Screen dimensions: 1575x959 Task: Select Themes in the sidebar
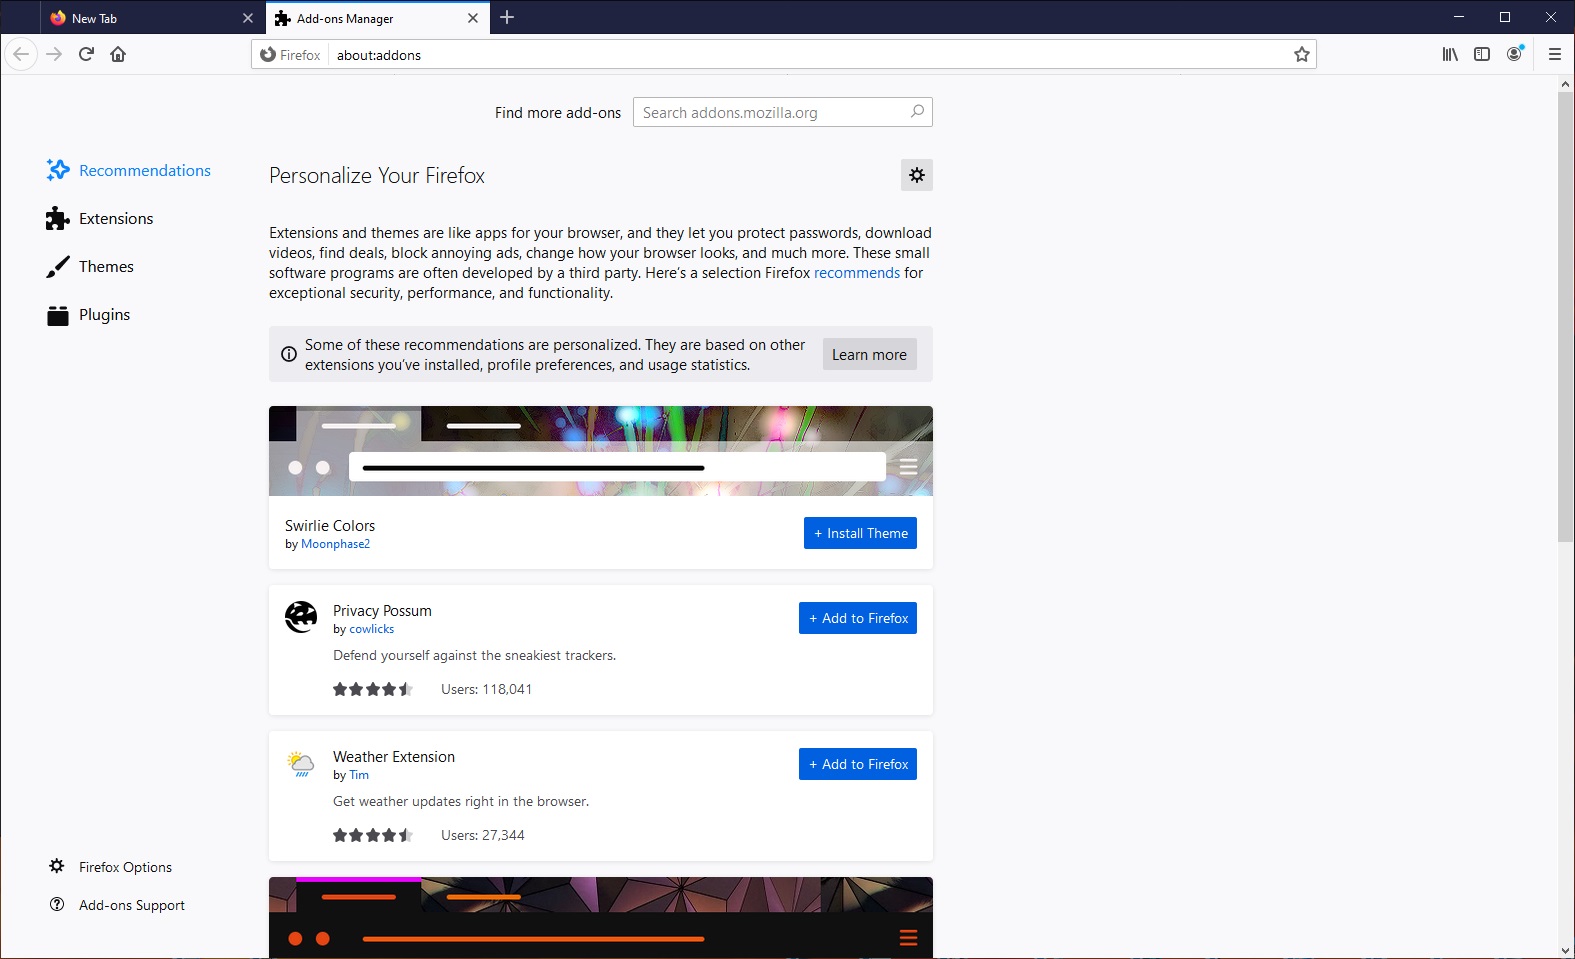pyautogui.click(x=106, y=267)
